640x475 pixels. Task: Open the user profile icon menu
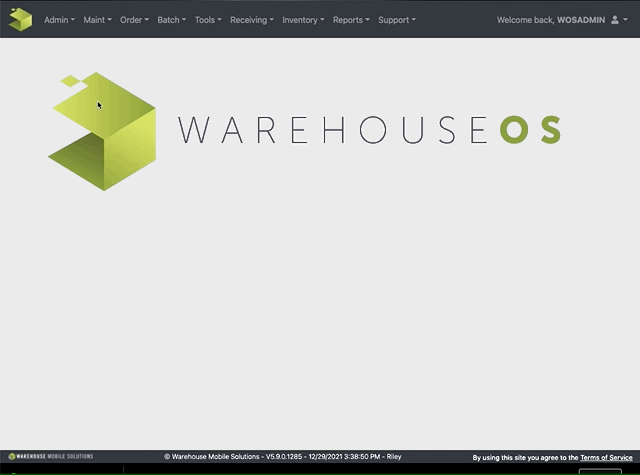pyautogui.click(x=615, y=20)
